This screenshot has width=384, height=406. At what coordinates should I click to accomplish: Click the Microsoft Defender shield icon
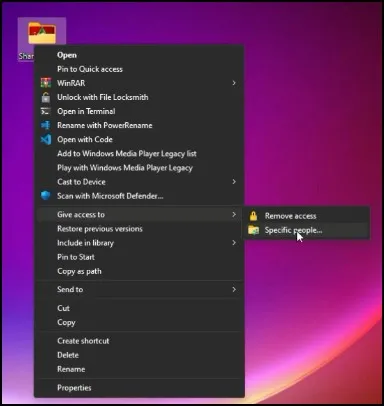[x=46, y=196]
